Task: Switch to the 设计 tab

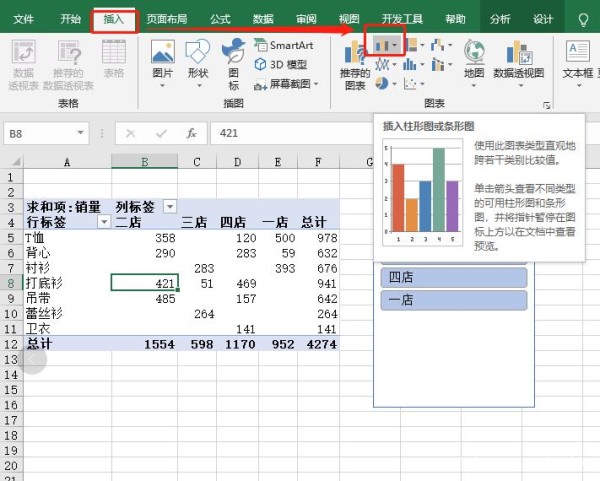Action: (x=543, y=19)
